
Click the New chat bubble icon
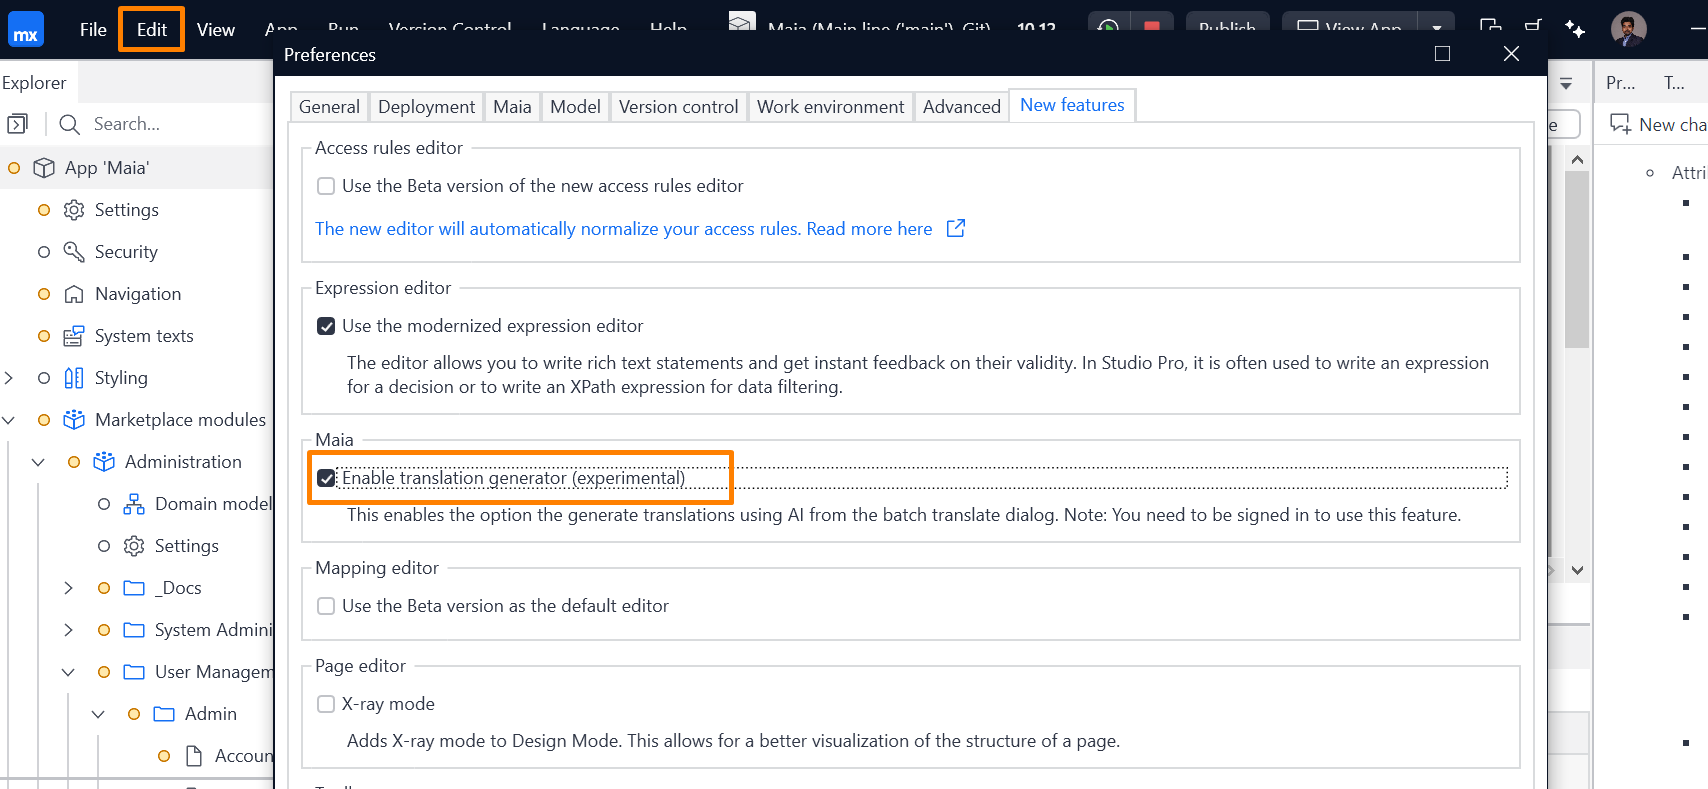tap(1620, 124)
